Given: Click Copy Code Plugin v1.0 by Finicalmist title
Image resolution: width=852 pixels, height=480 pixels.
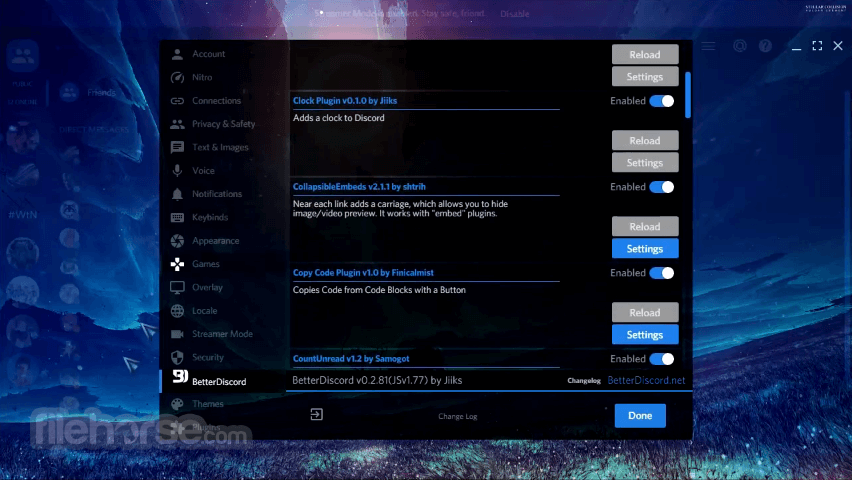Looking at the screenshot, I should click(363, 272).
